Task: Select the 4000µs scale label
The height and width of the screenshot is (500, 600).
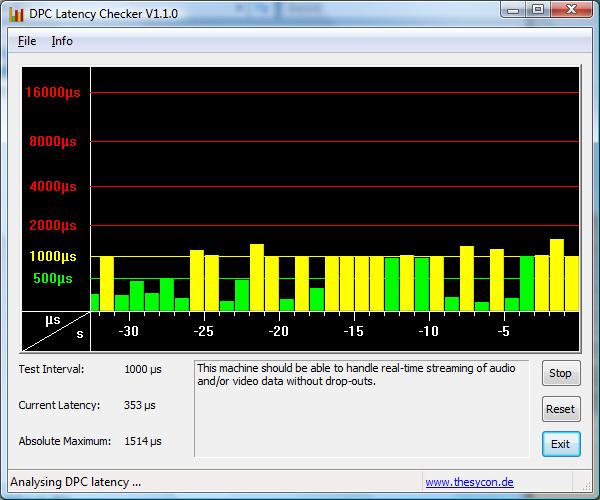Action: coord(53,186)
